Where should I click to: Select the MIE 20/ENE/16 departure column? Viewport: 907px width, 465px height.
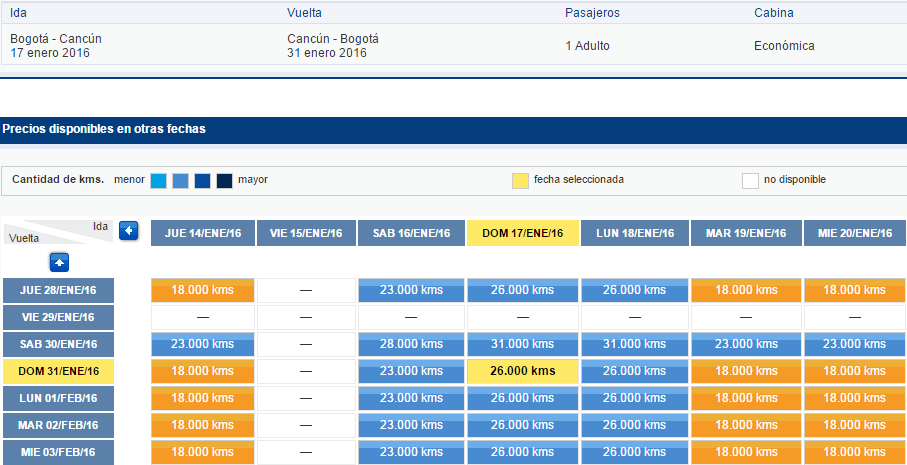tap(855, 233)
